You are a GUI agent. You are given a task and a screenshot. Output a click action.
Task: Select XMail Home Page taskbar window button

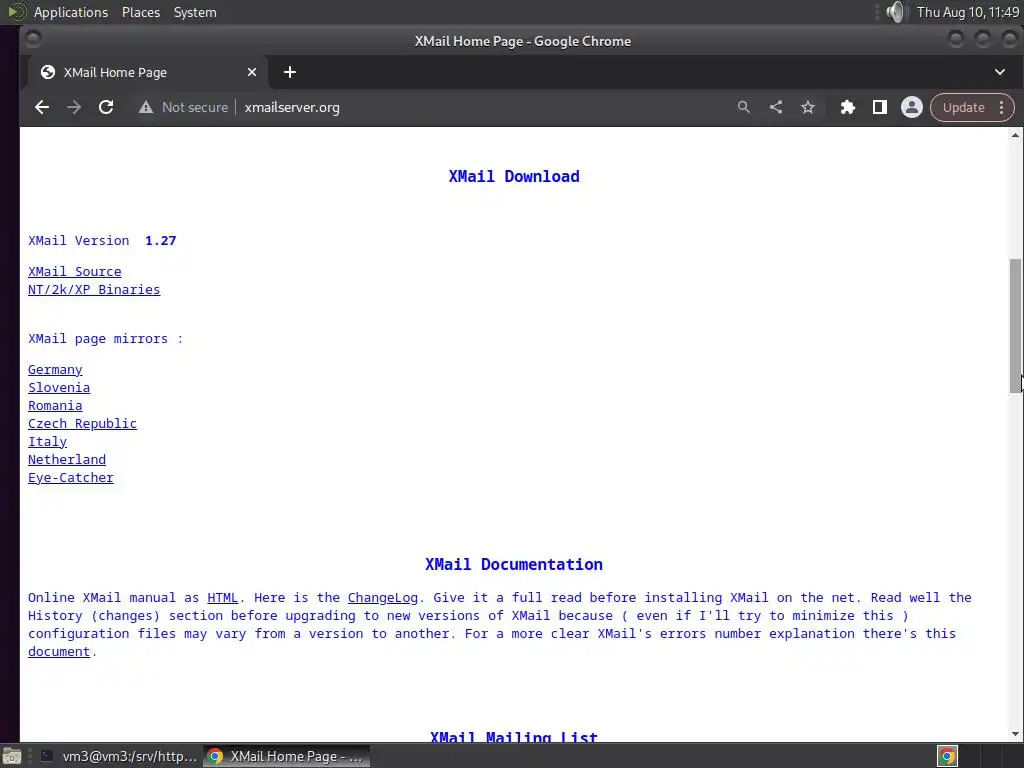click(286, 756)
